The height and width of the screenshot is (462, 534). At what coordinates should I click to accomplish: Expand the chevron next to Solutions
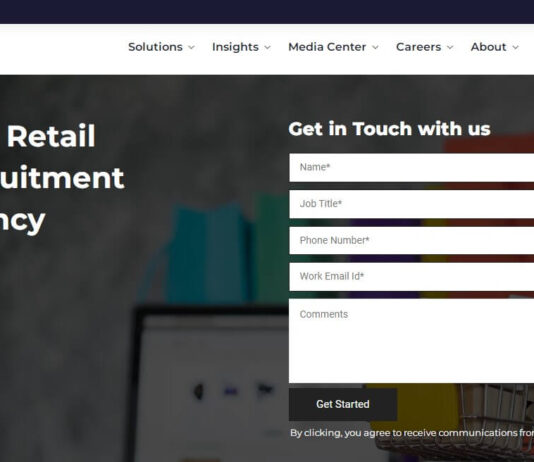(192, 47)
